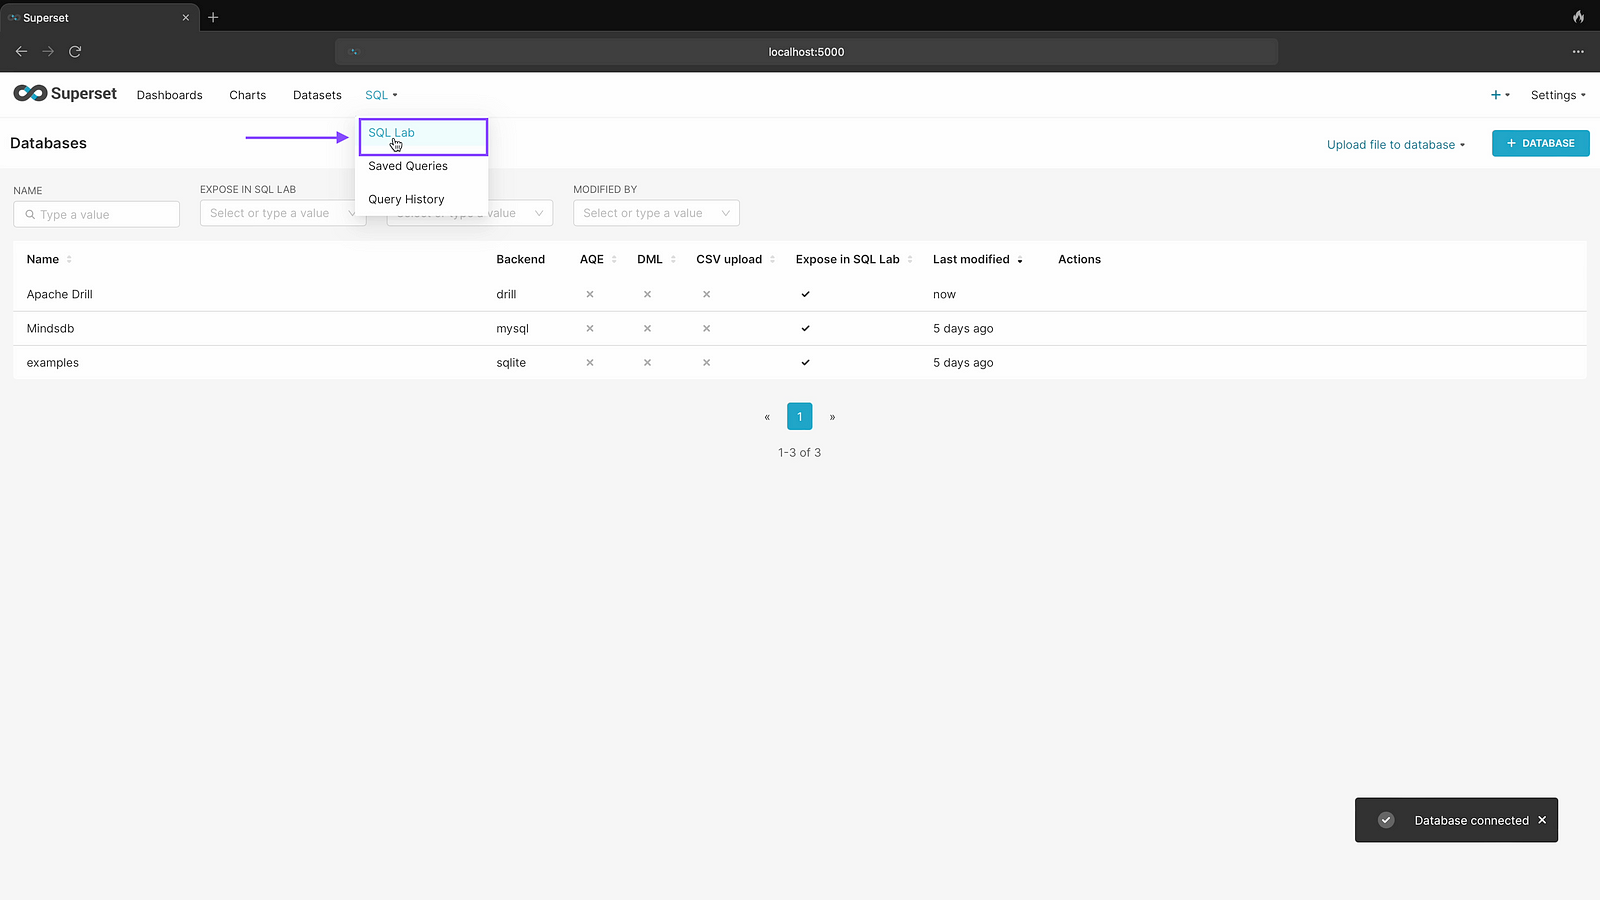Expand Upload file to database menu
The width and height of the screenshot is (1600, 900).
[1395, 144]
